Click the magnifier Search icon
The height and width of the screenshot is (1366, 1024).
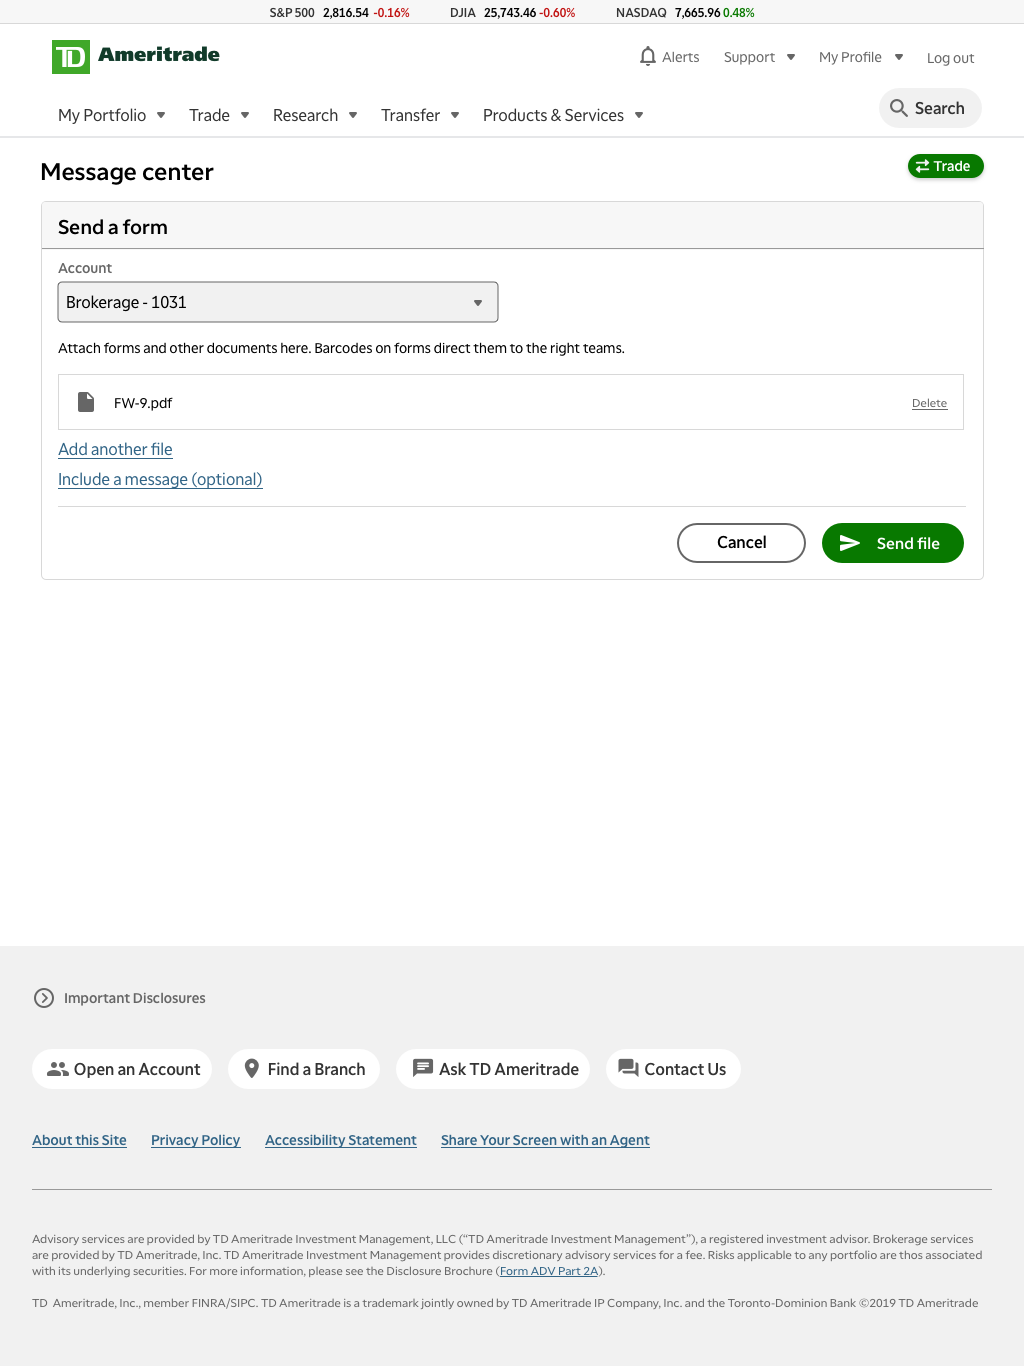(899, 108)
